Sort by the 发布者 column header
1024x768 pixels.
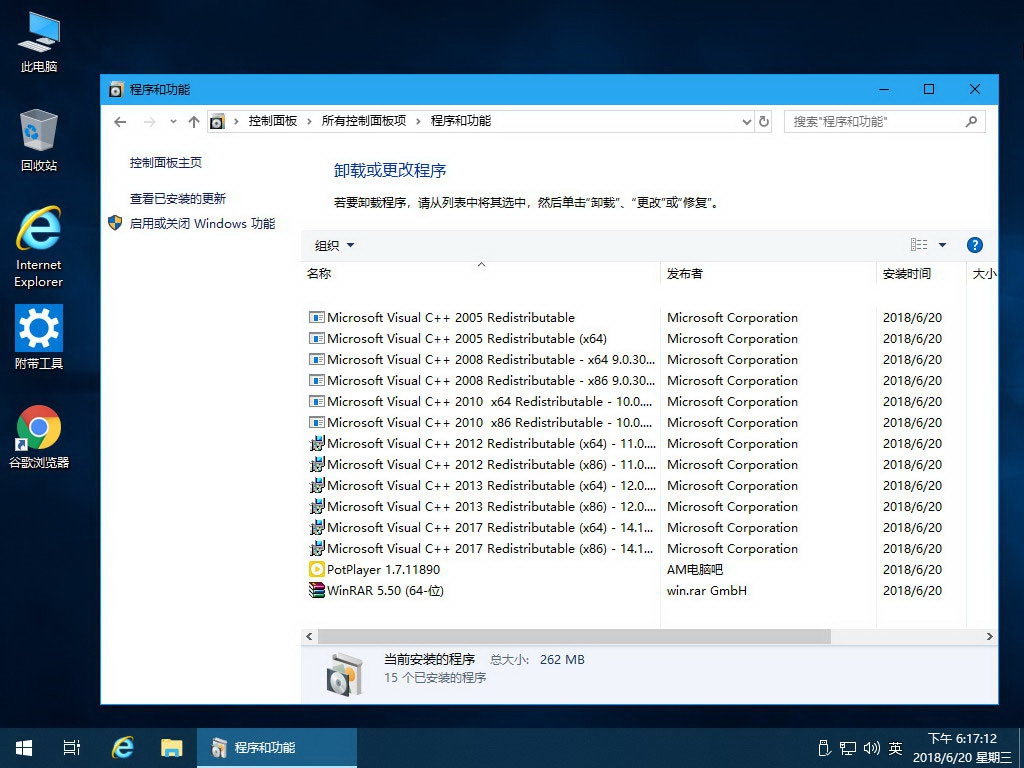tap(768, 274)
